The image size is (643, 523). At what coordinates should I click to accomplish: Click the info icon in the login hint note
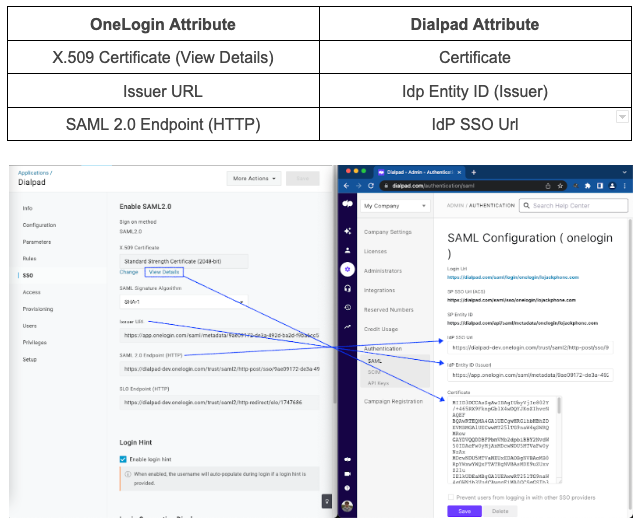click(128, 474)
